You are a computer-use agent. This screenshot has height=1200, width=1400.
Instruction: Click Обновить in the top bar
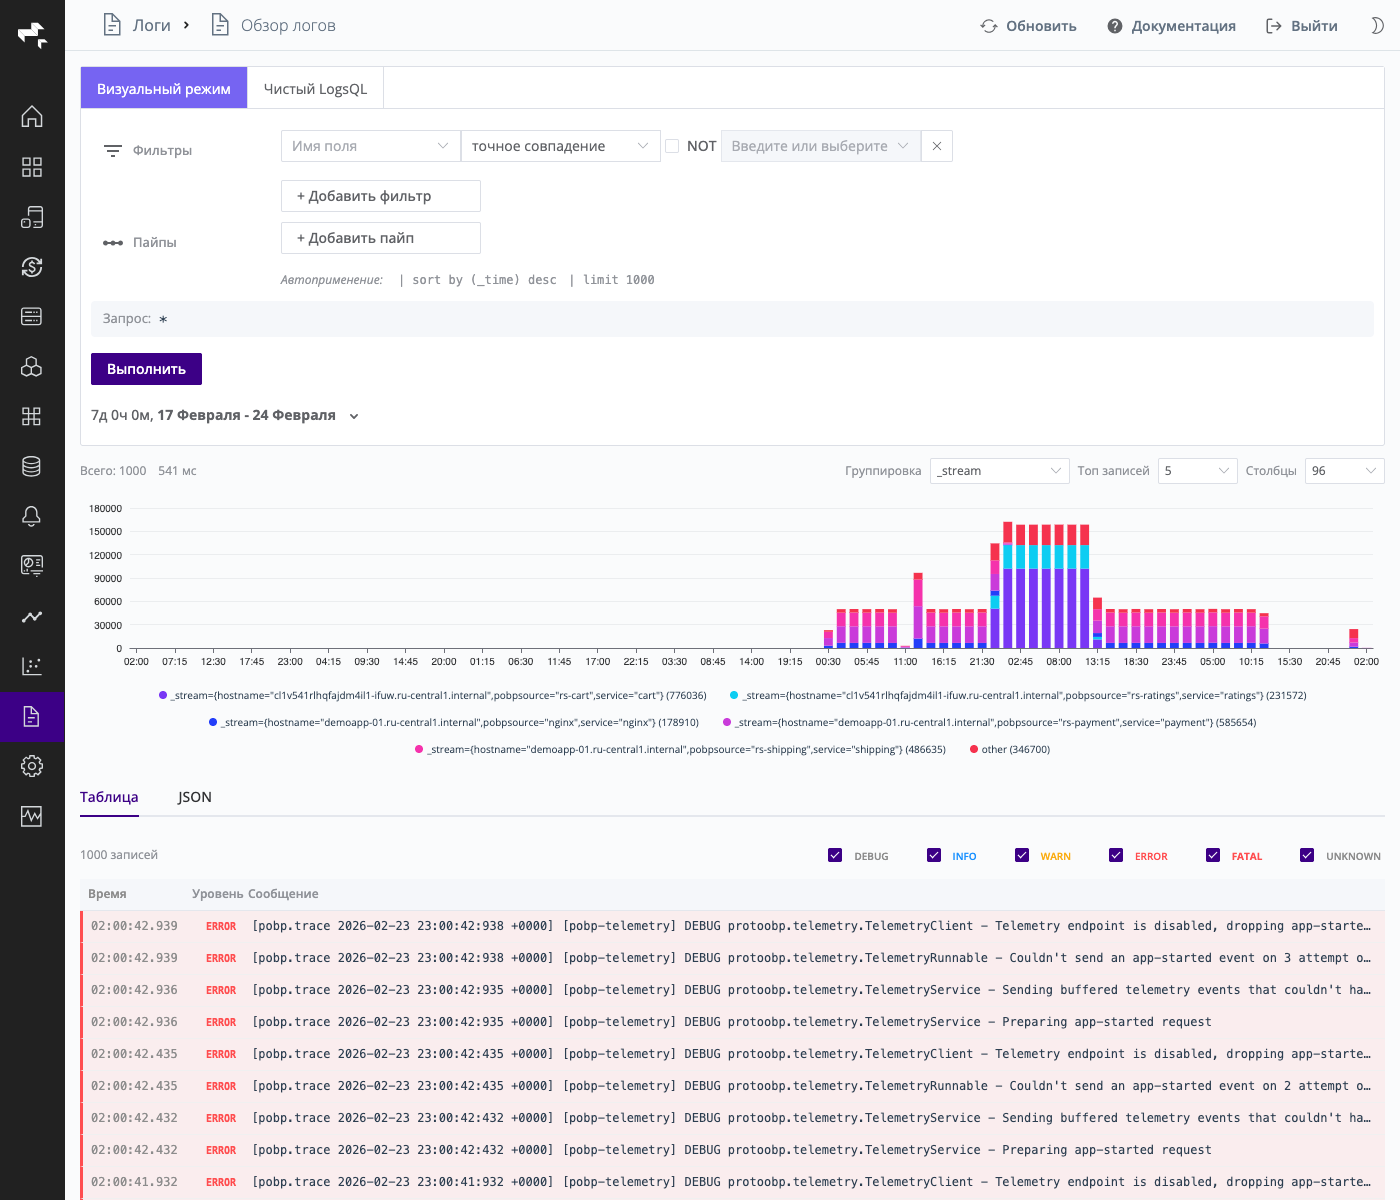pyautogui.click(x=1028, y=26)
